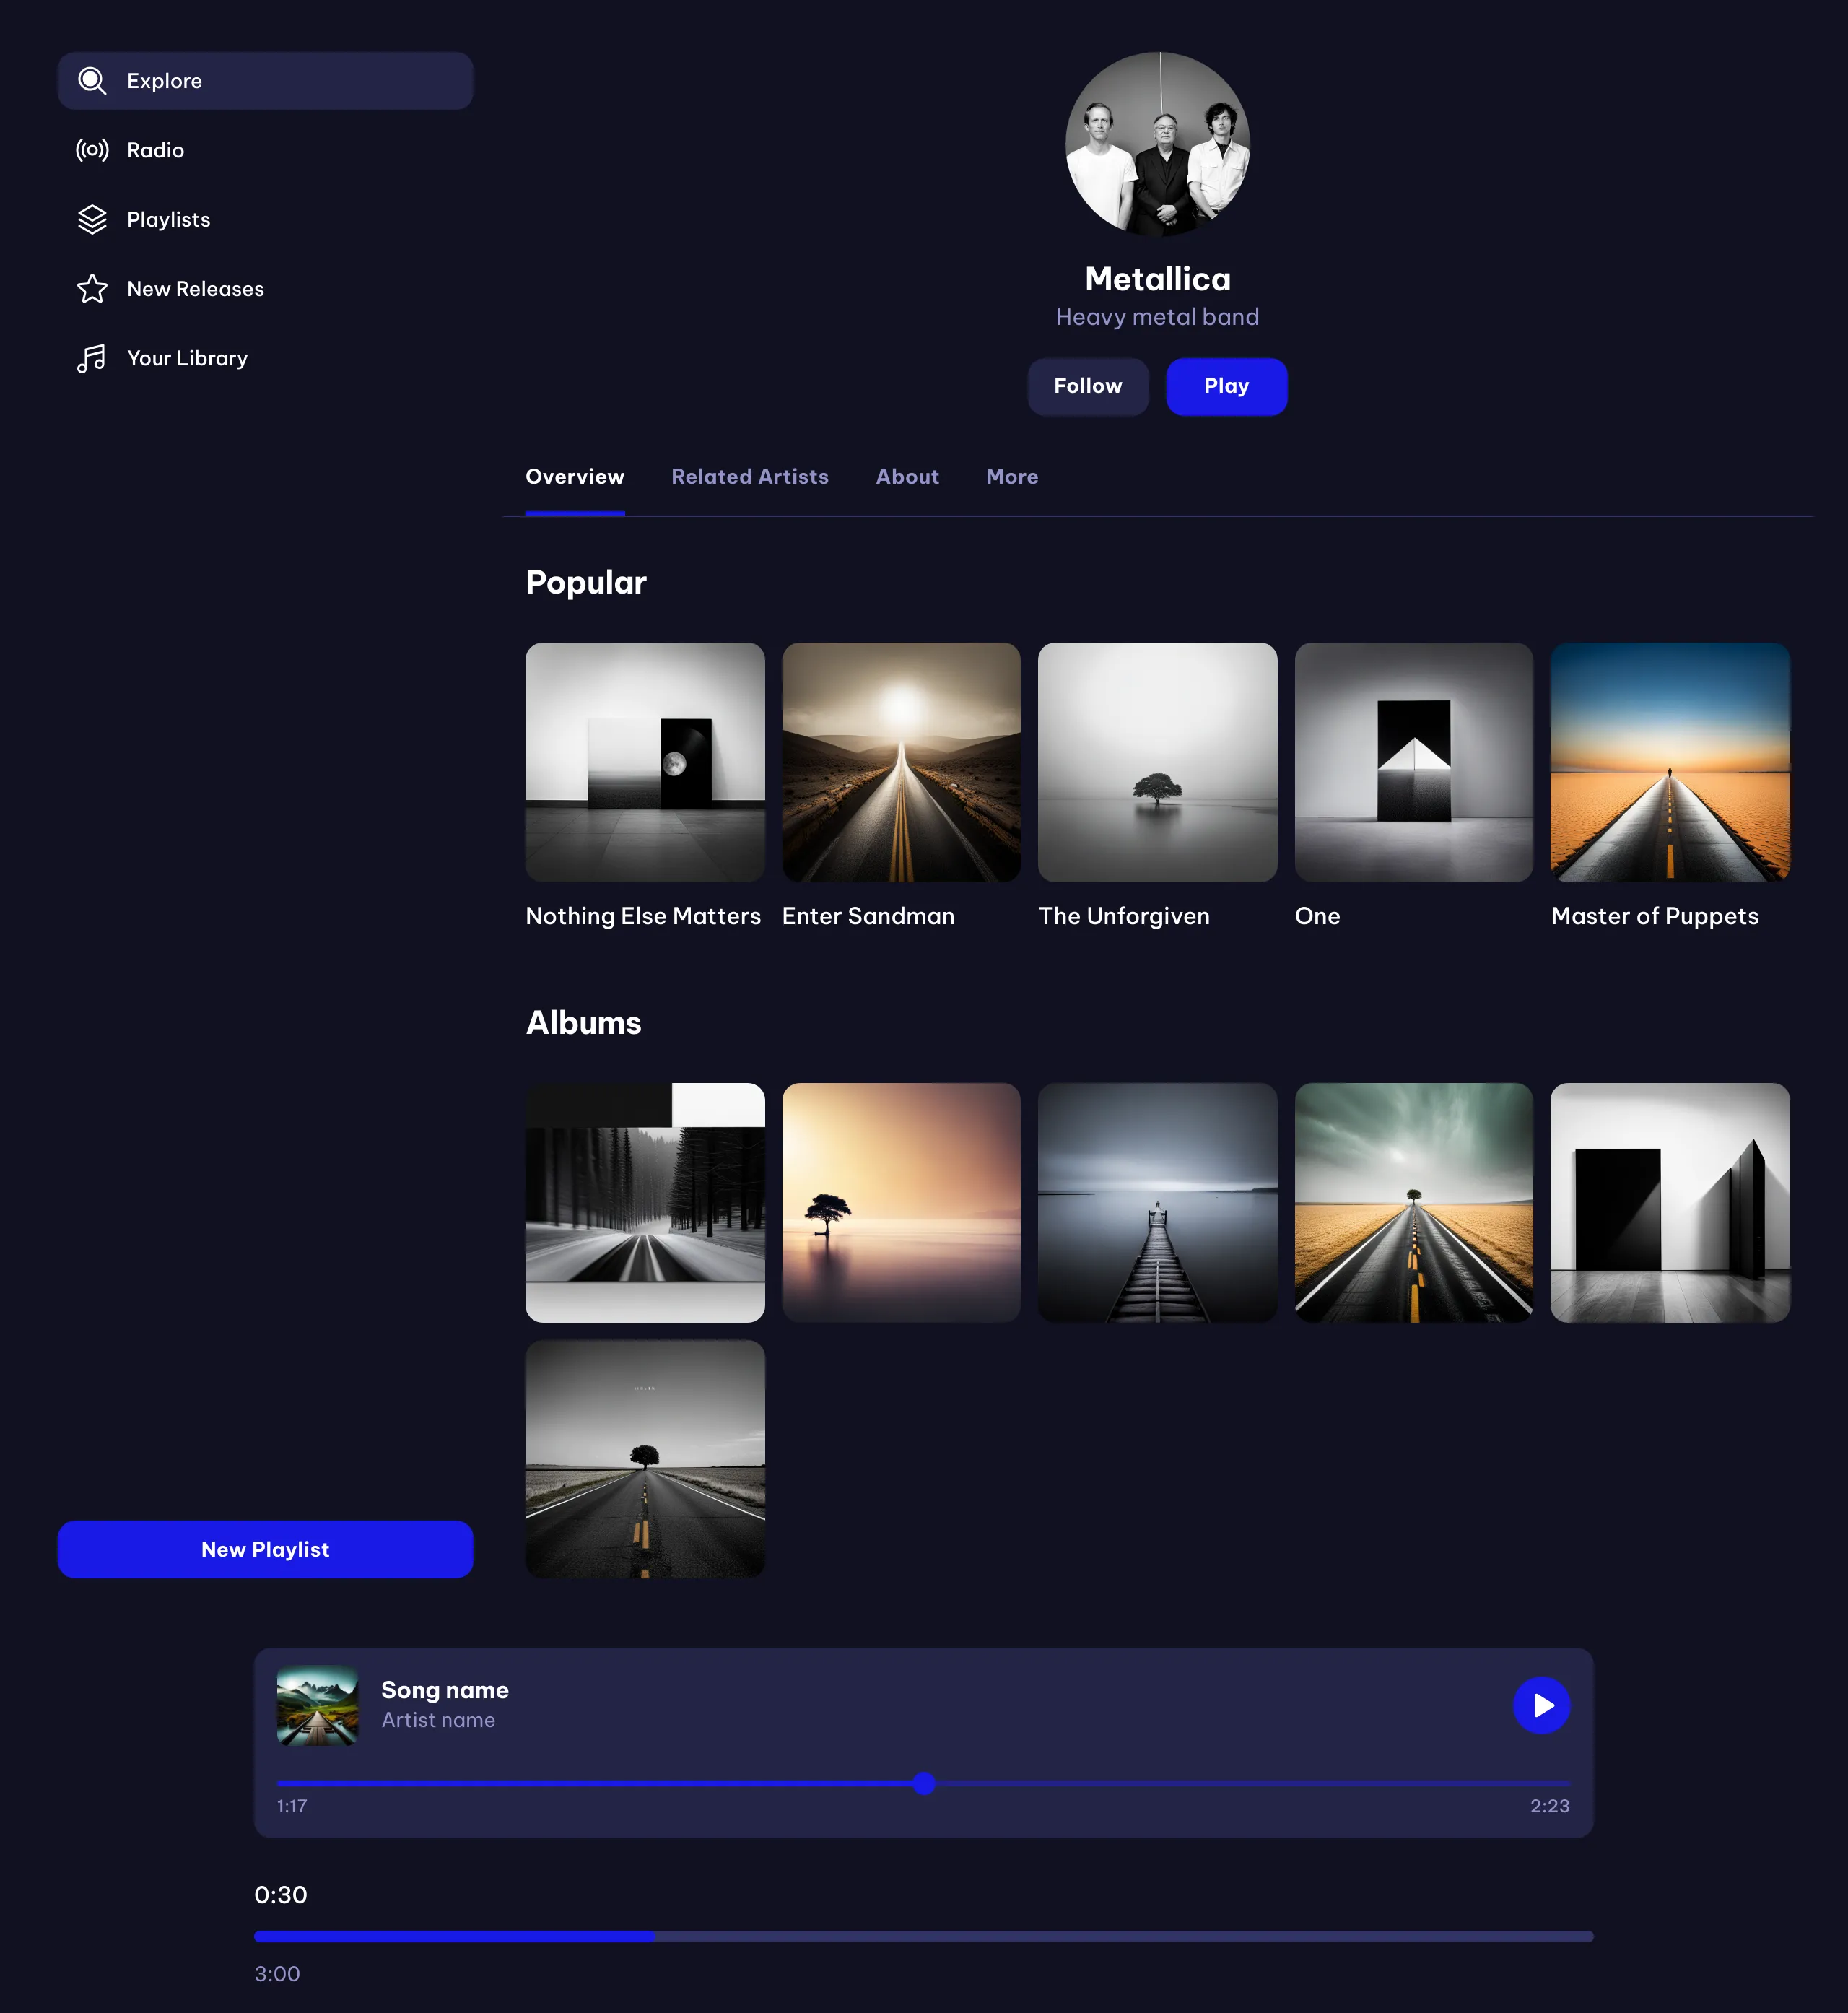Screen dimensions: 1848x2013
Task: Click the Metallica artist heading
Action: [x=1157, y=279]
